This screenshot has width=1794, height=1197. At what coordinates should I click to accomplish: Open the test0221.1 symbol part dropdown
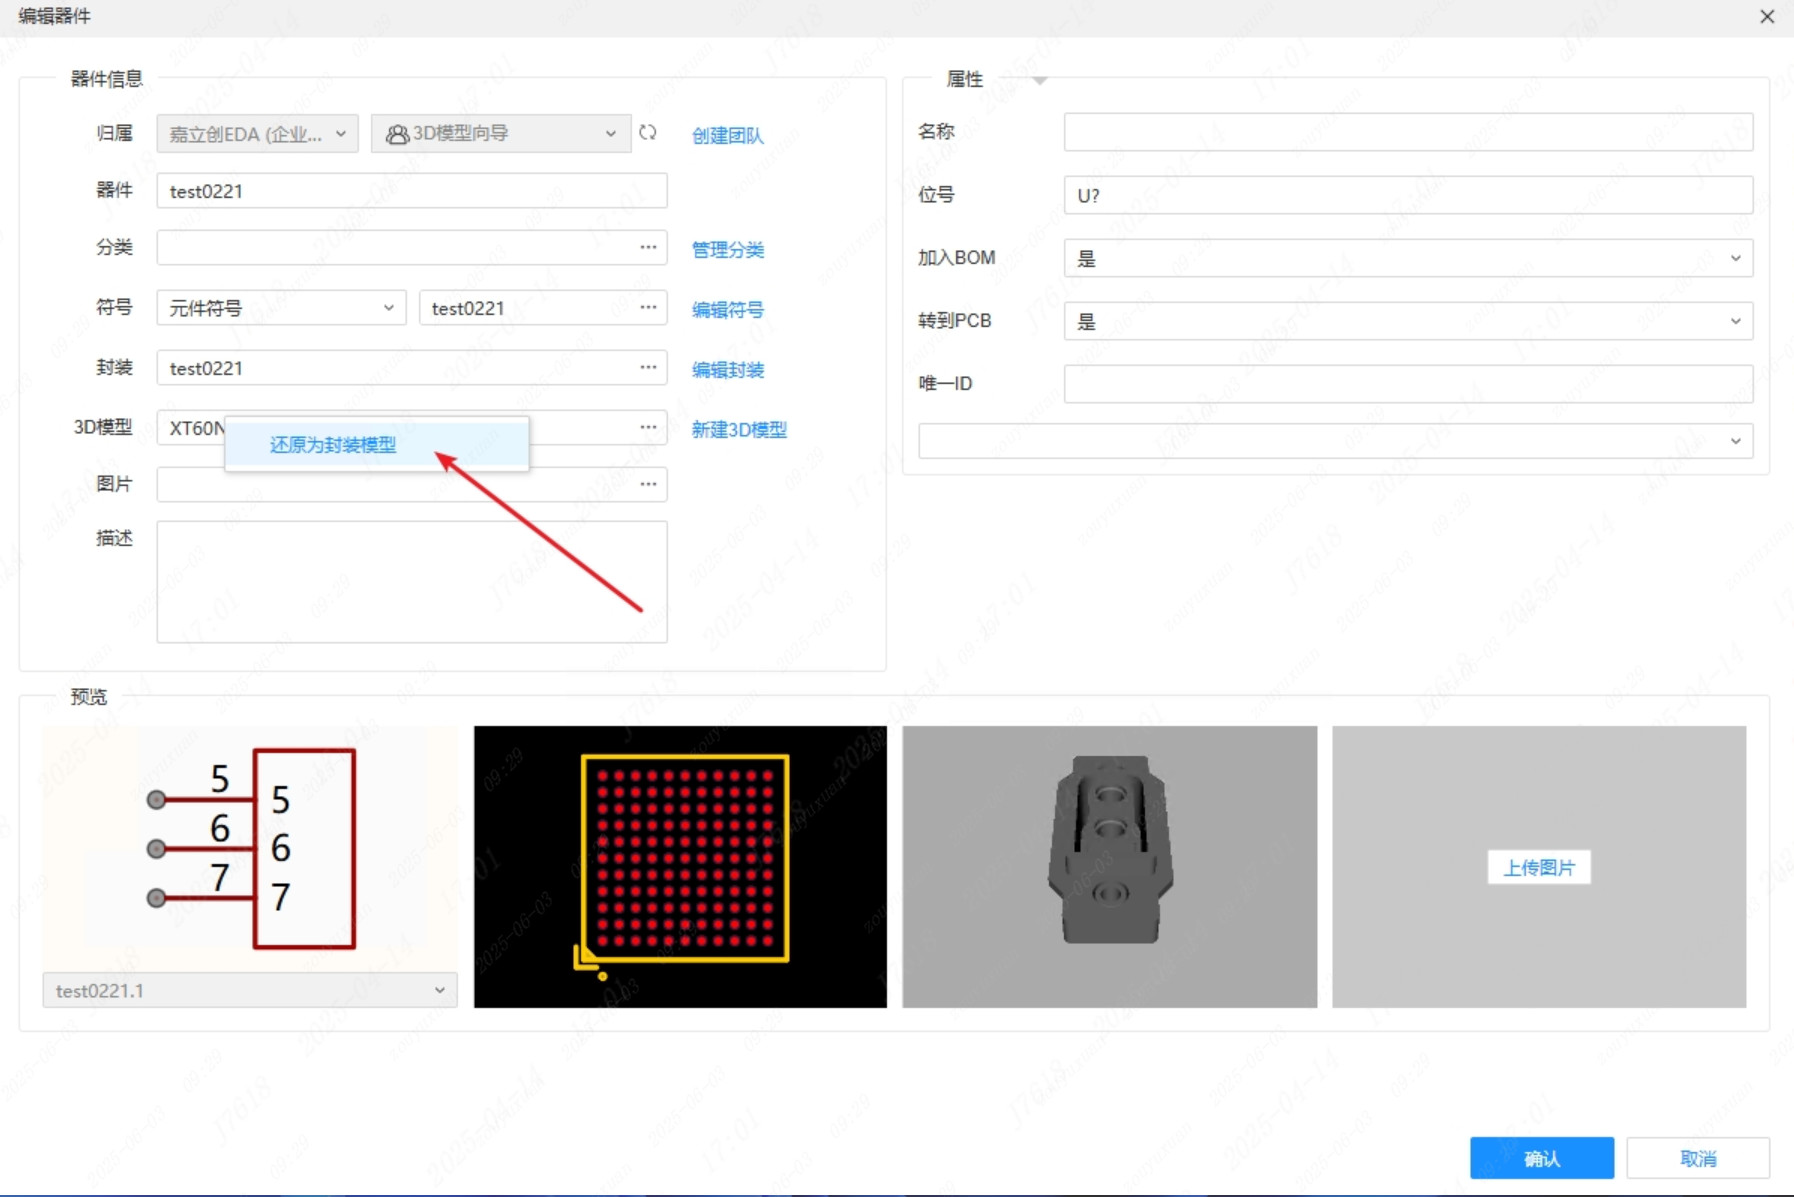click(250, 990)
